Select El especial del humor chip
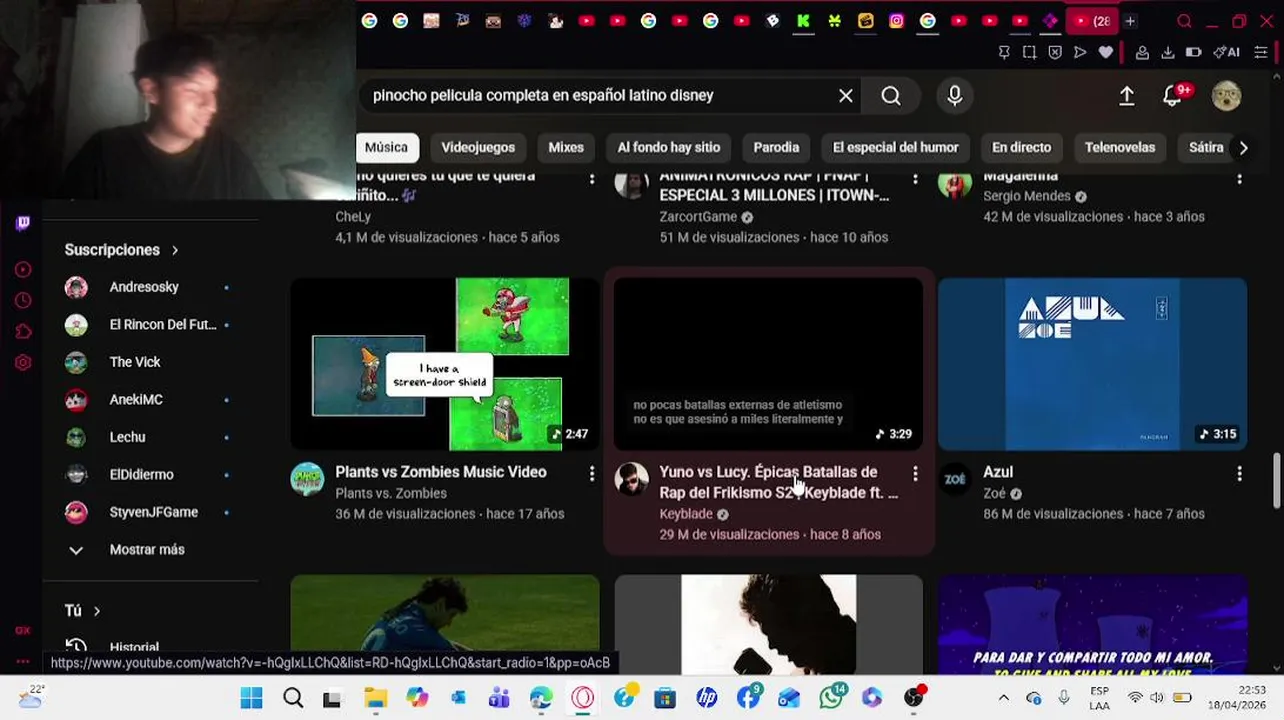This screenshot has width=1284, height=720. coord(895,147)
